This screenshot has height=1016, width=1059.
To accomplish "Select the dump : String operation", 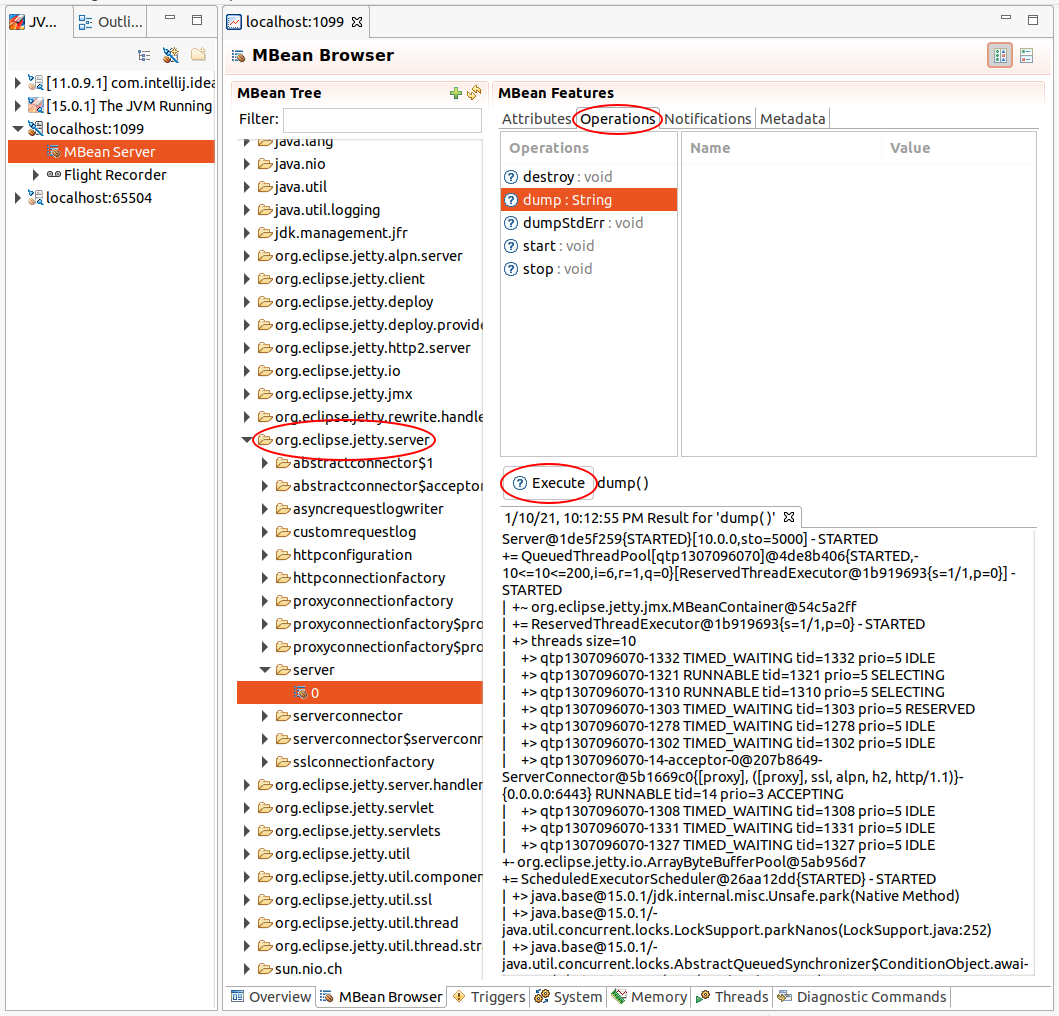I will [588, 200].
